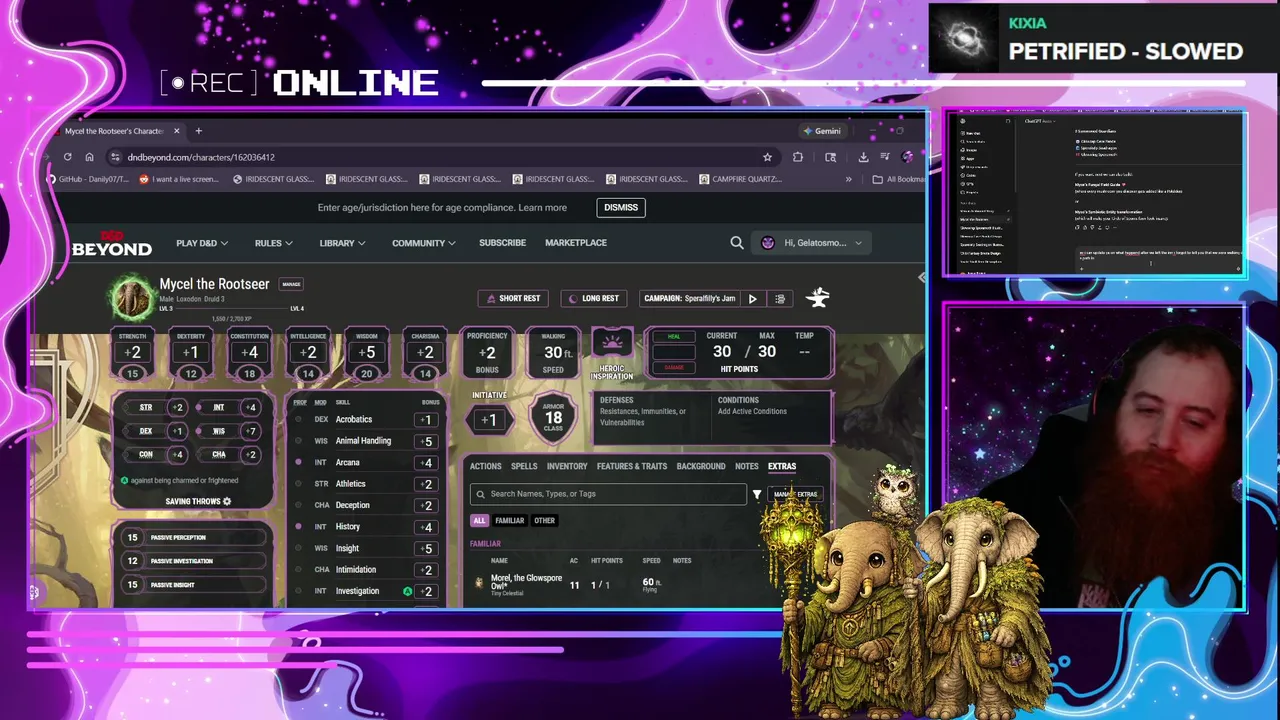Image resolution: width=1280 pixels, height=720 pixels.
Task: Click the DAMAGE button
Action: (673, 367)
